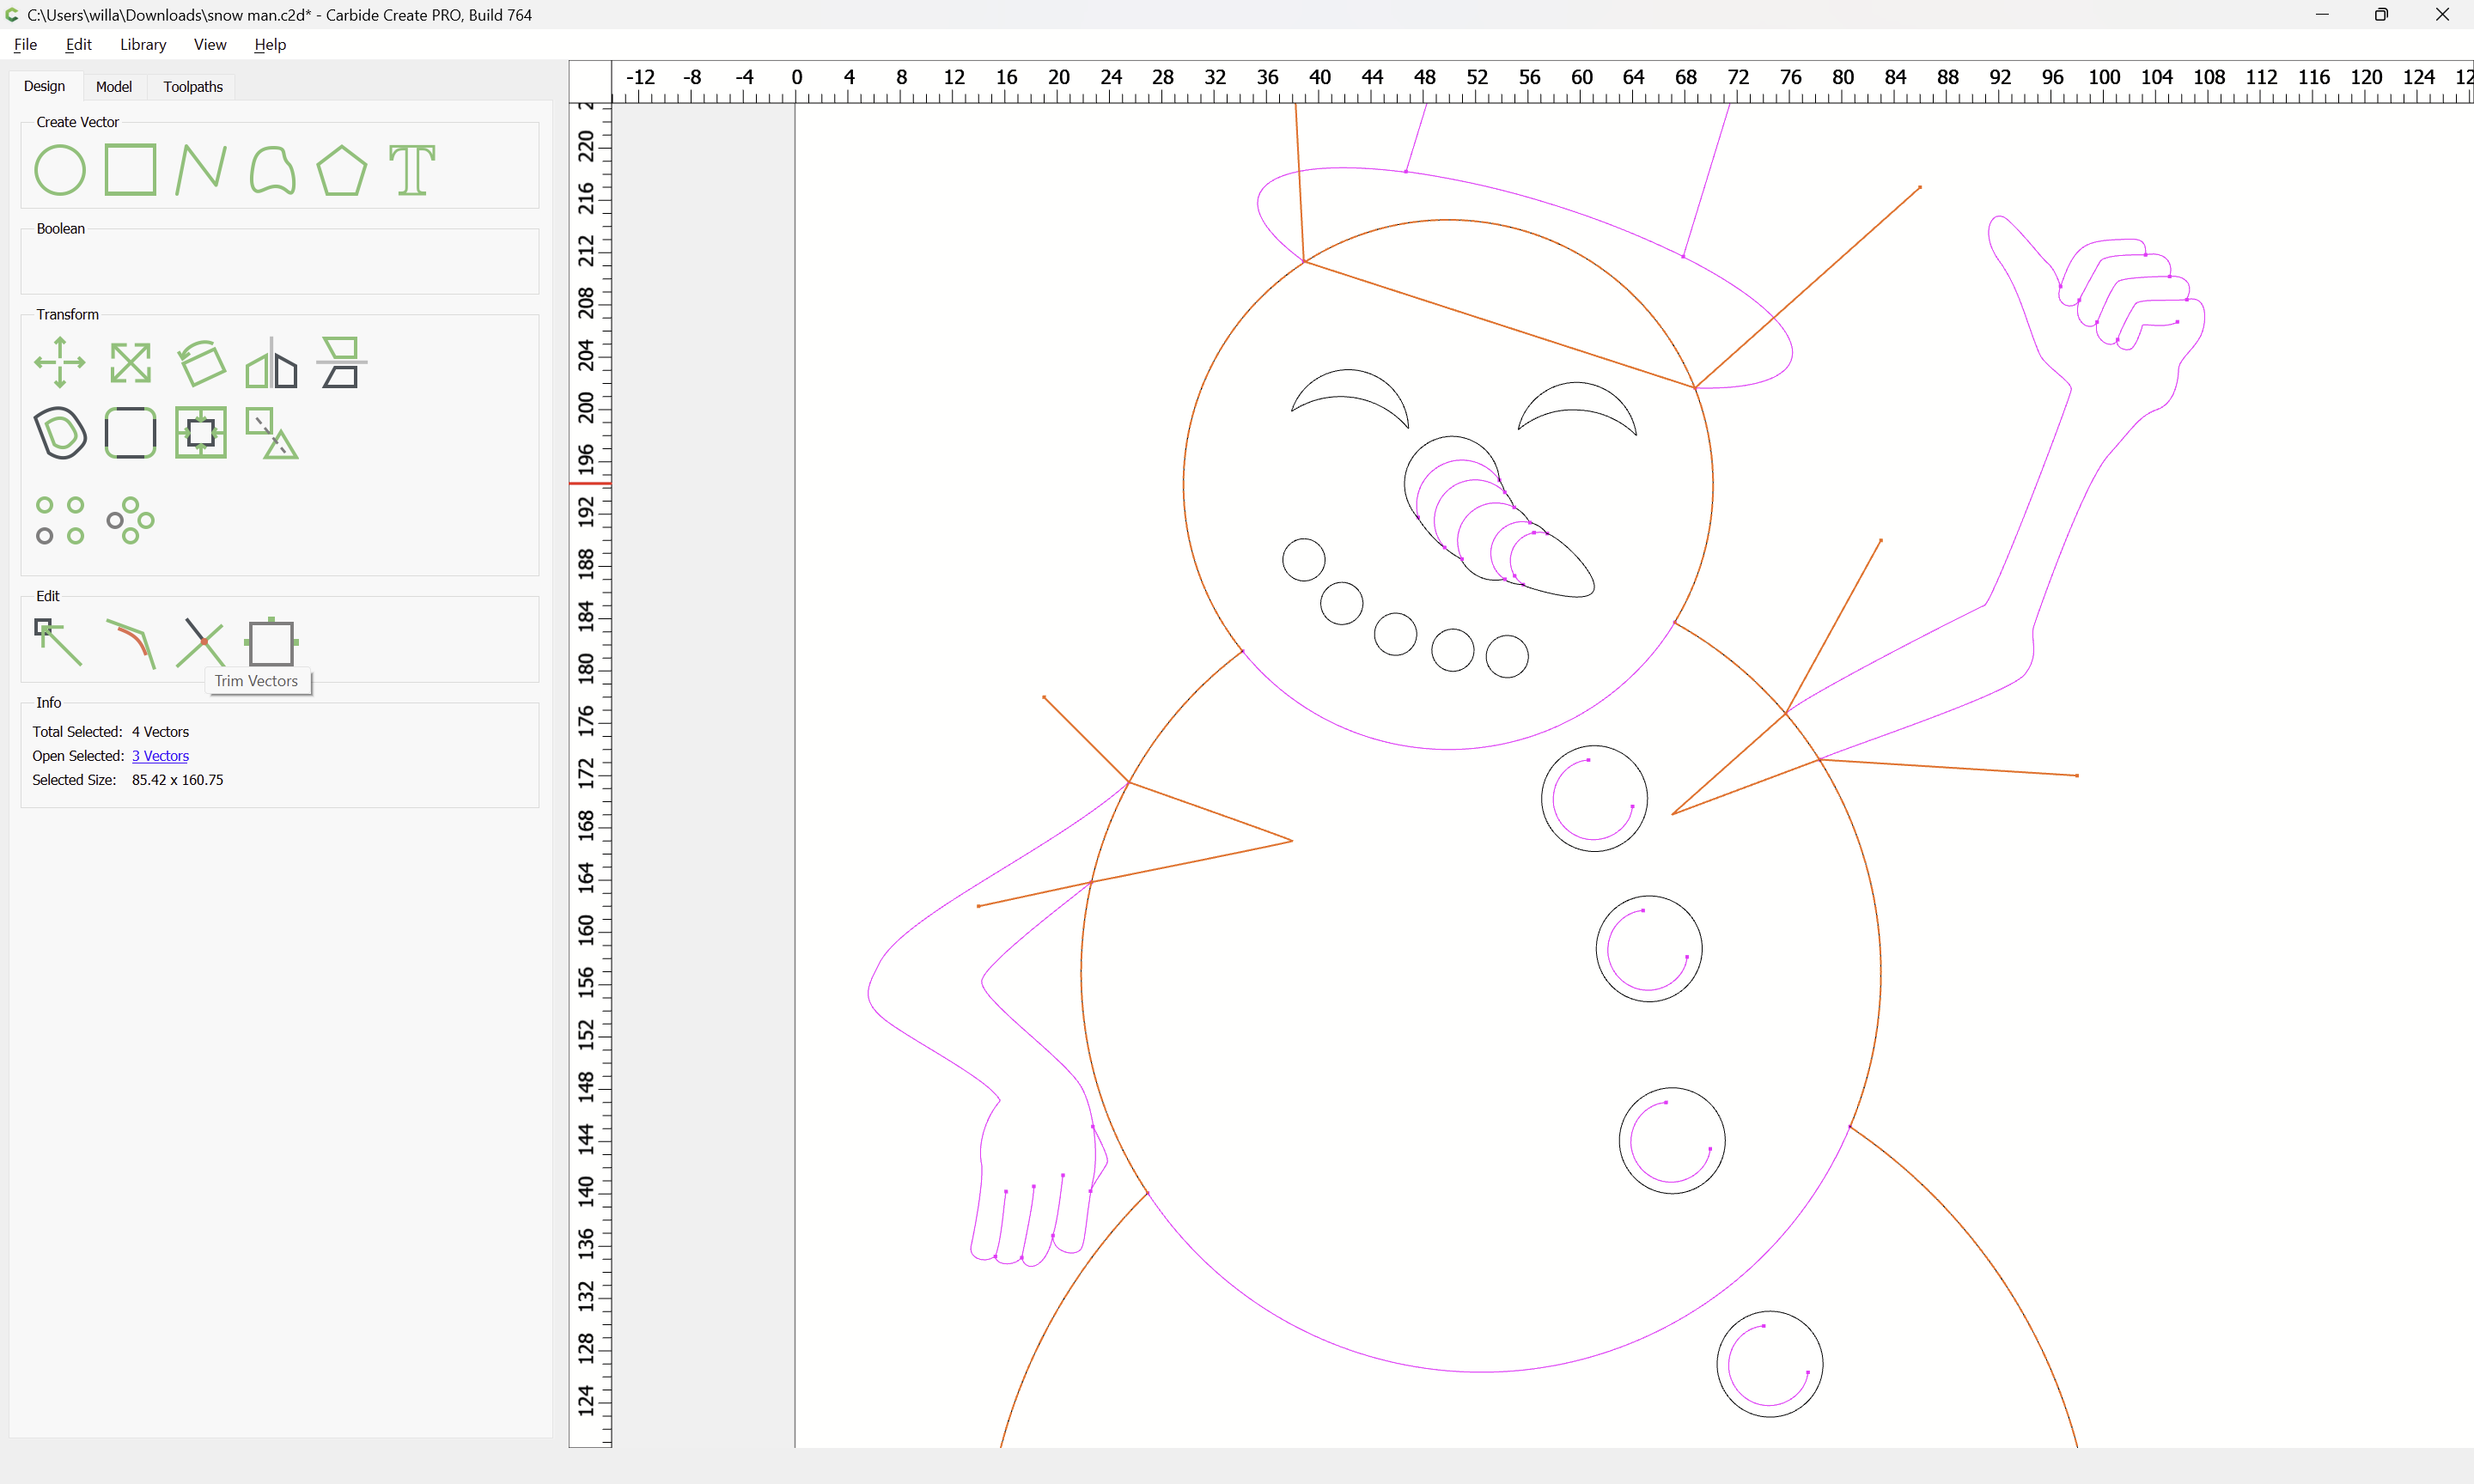The image size is (2474, 1484).
Task: Open the View menu
Action: click(x=210, y=45)
